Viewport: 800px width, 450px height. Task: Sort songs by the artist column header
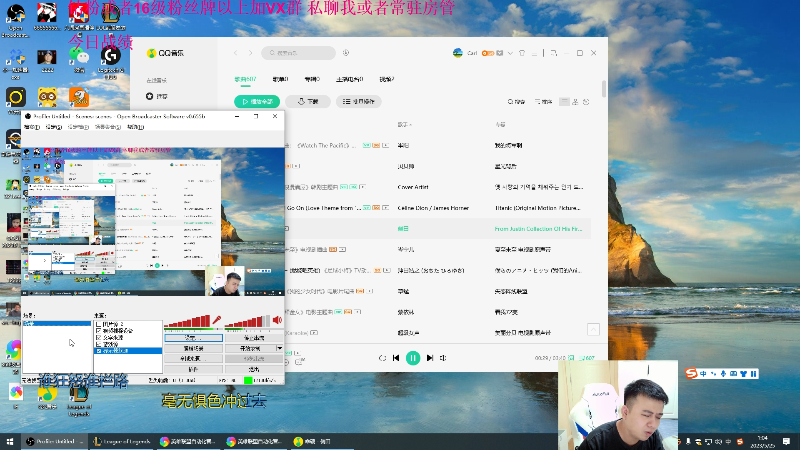[404, 124]
